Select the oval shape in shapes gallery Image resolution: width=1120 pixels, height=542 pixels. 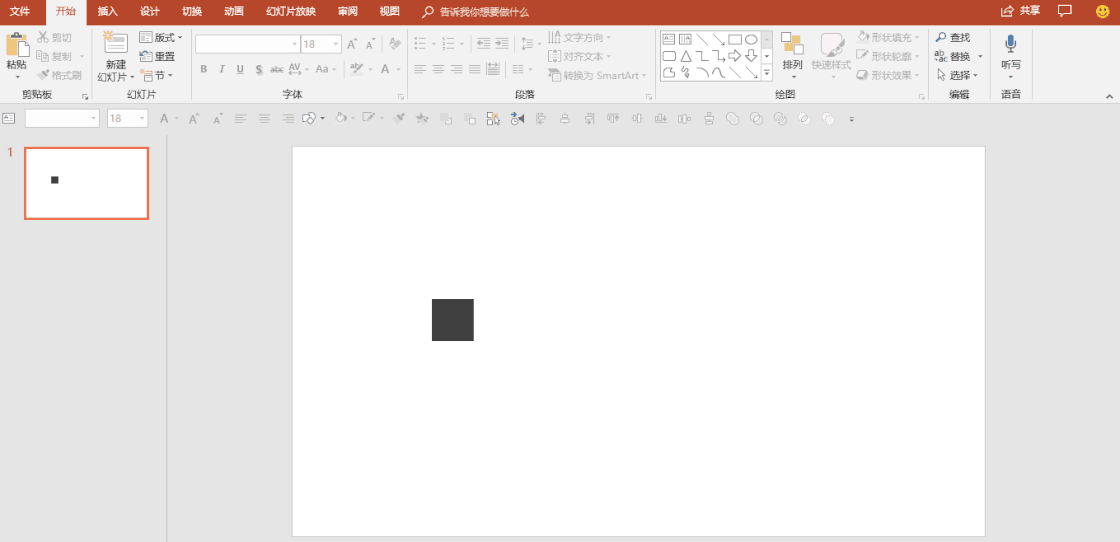(x=750, y=40)
